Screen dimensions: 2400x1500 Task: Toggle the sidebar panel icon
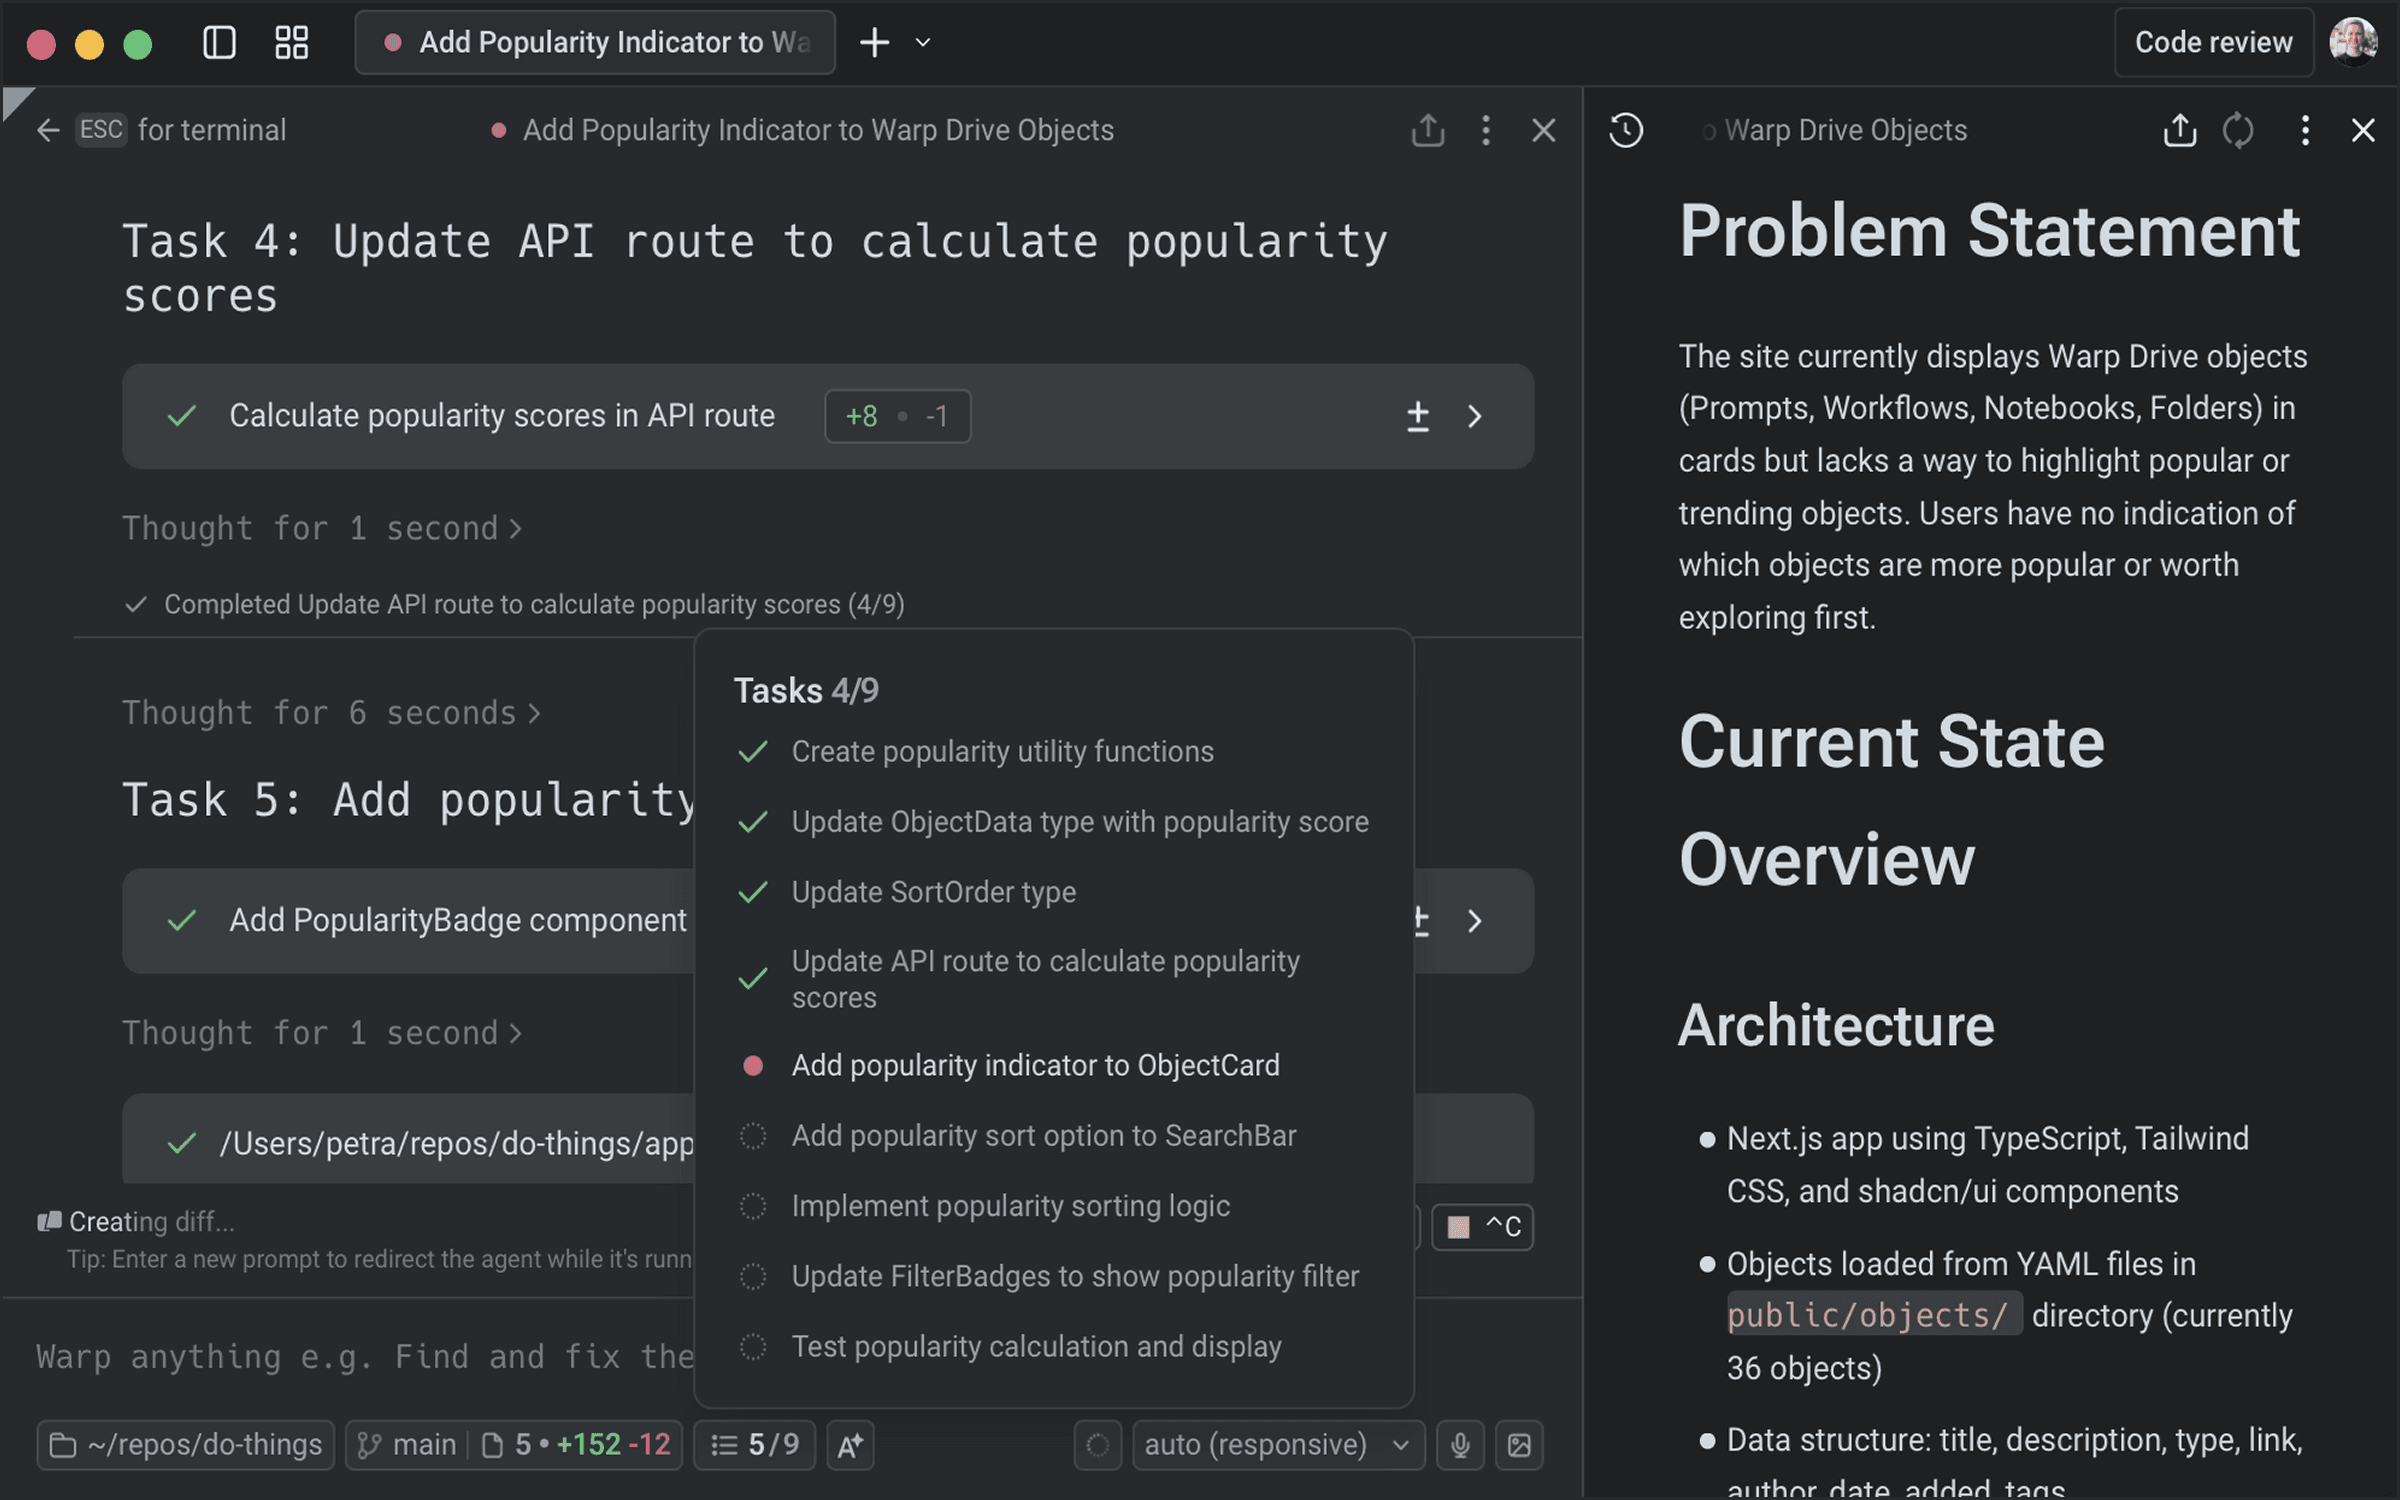point(219,42)
